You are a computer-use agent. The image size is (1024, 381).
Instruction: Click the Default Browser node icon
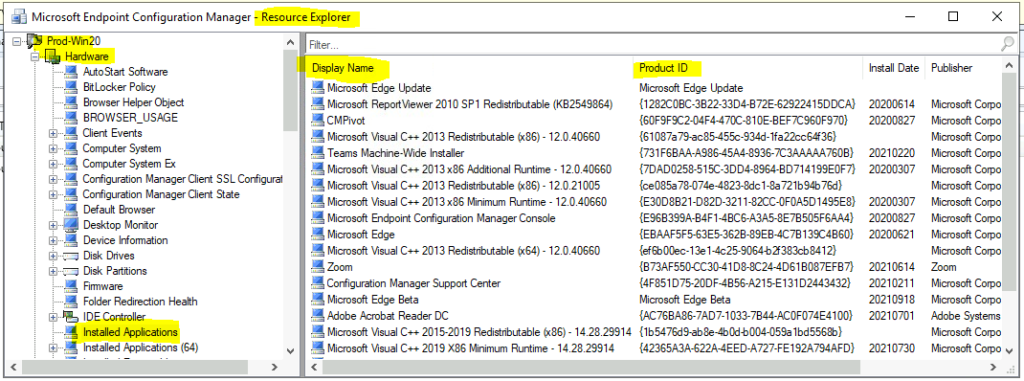coord(71,210)
